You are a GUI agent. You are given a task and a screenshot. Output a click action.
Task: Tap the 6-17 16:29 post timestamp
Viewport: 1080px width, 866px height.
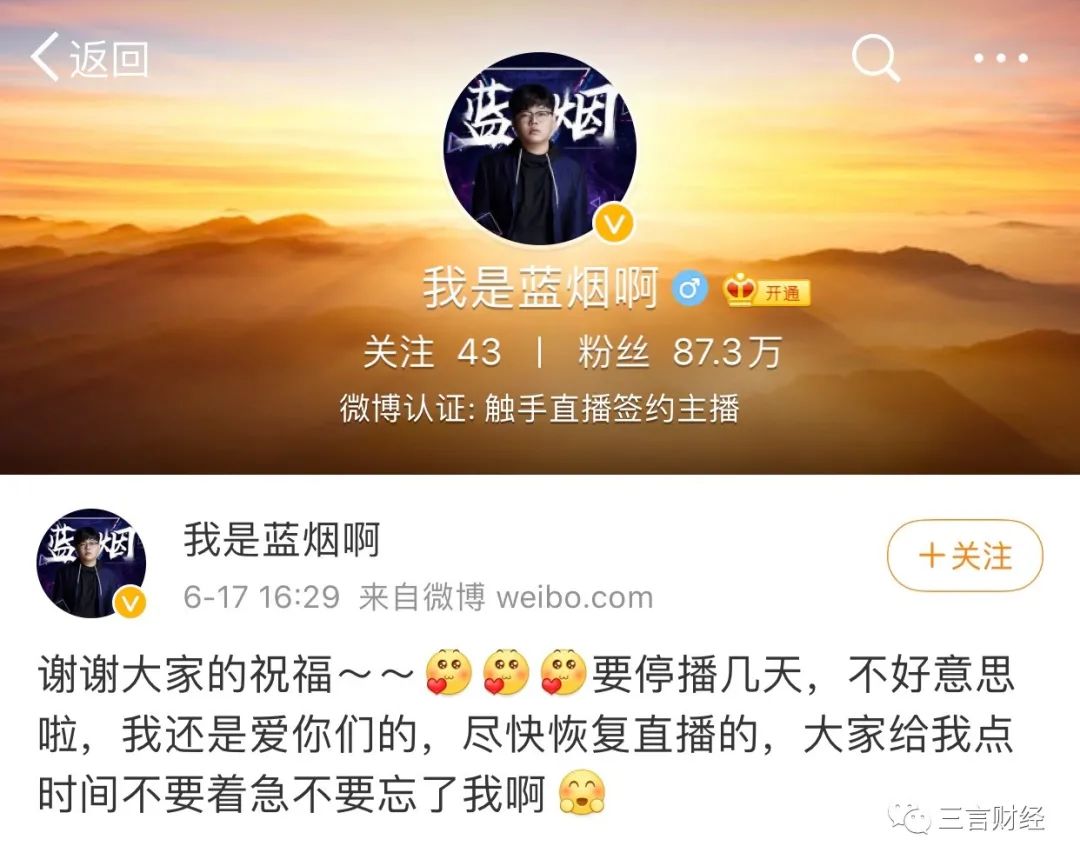click(262, 597)
